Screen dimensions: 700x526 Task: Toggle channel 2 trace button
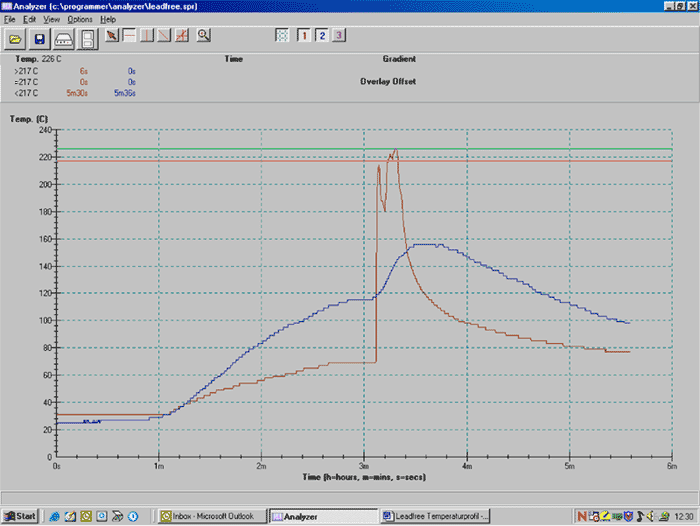(x=322, y=35)
